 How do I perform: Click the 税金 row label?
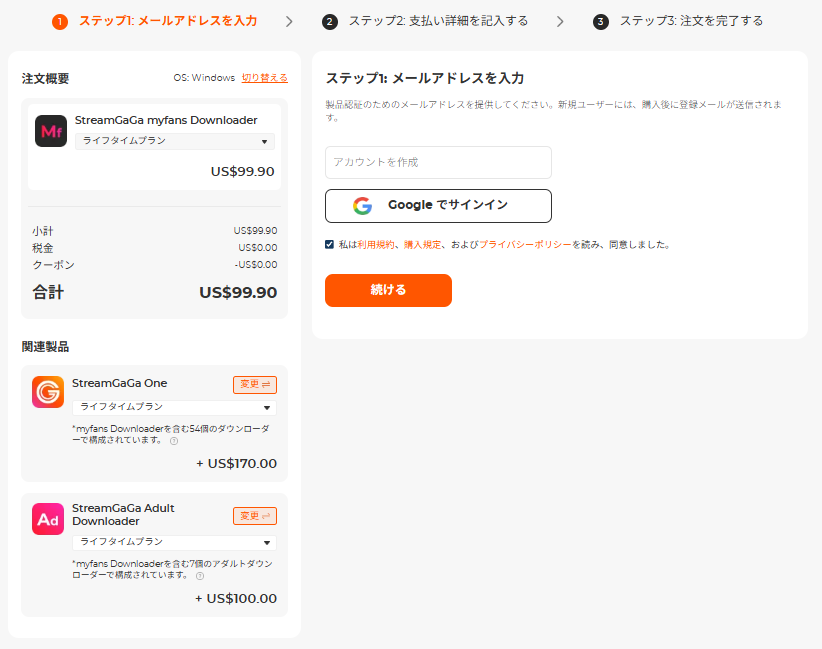(43, 248)
